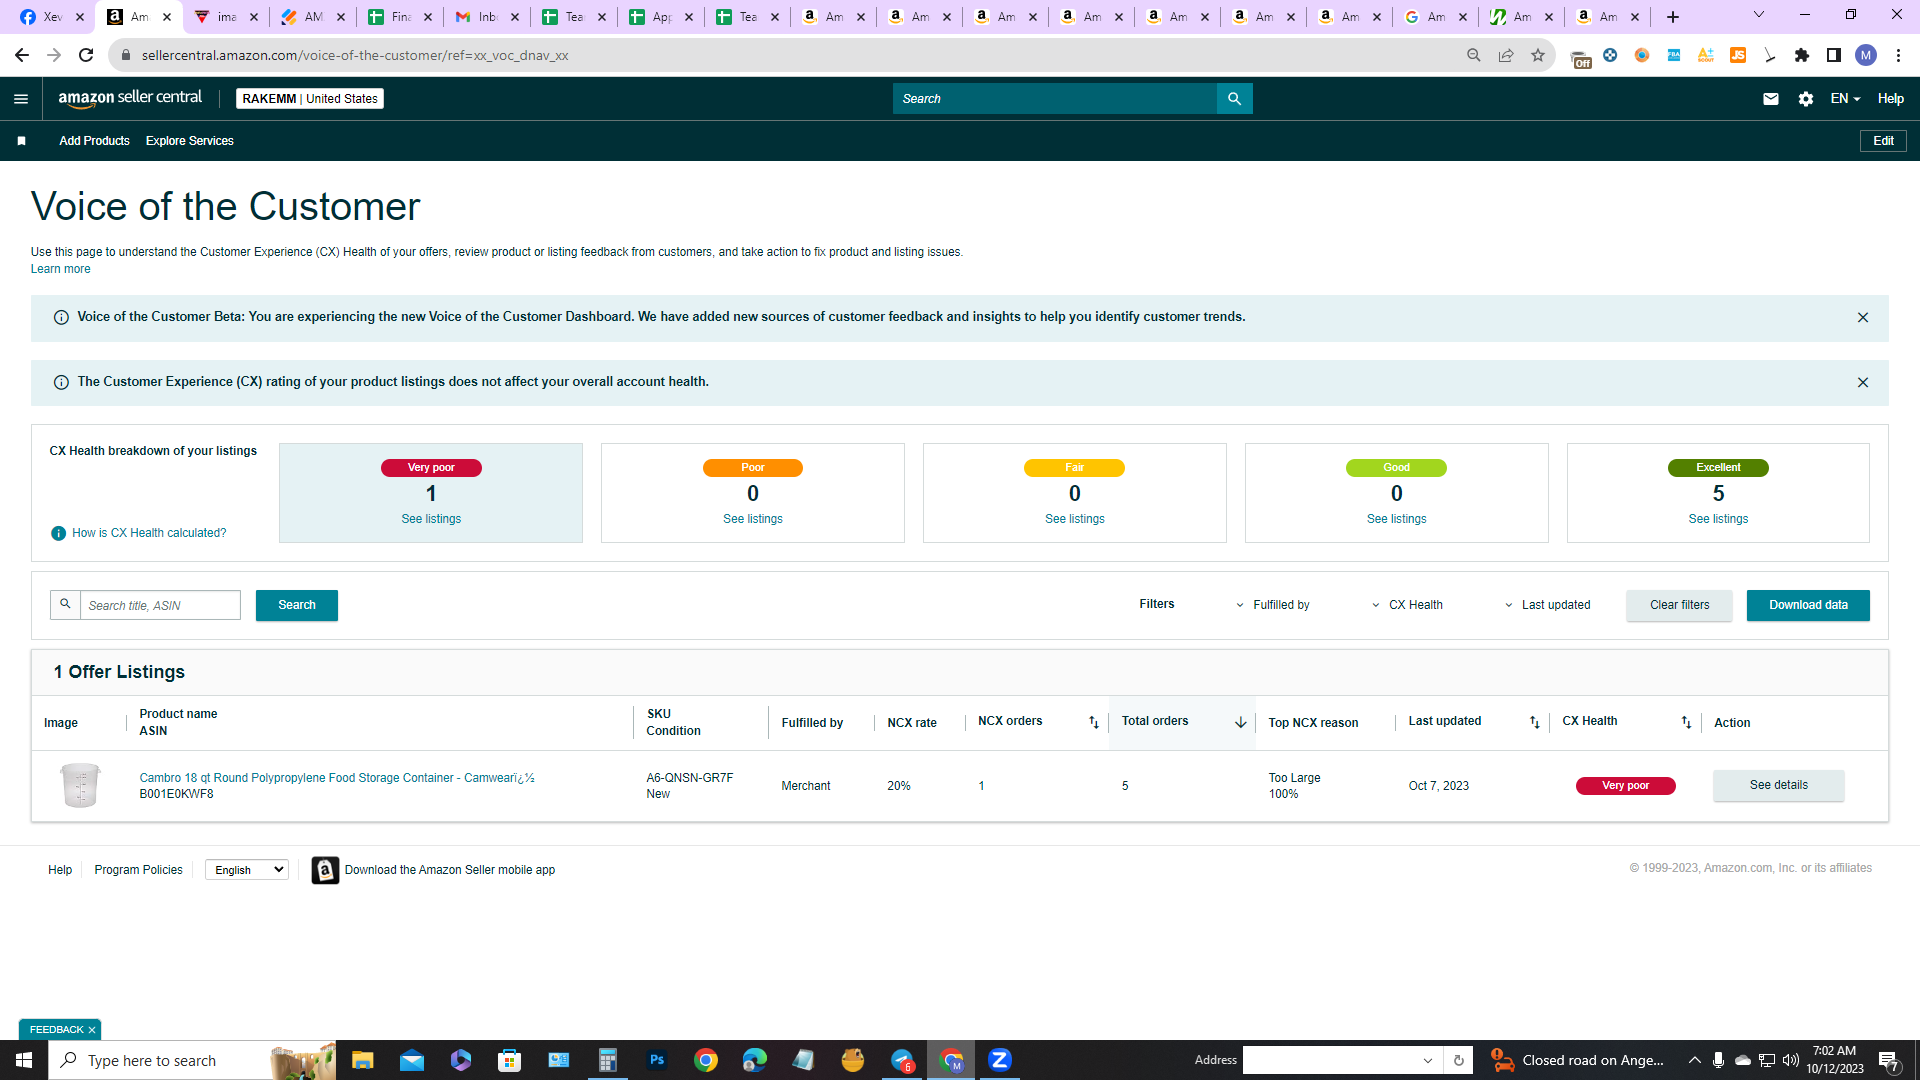Click NCX orders value 1 link
Image resolution: width=1920 pixels, height=1080 pixels.
(981, 786)
